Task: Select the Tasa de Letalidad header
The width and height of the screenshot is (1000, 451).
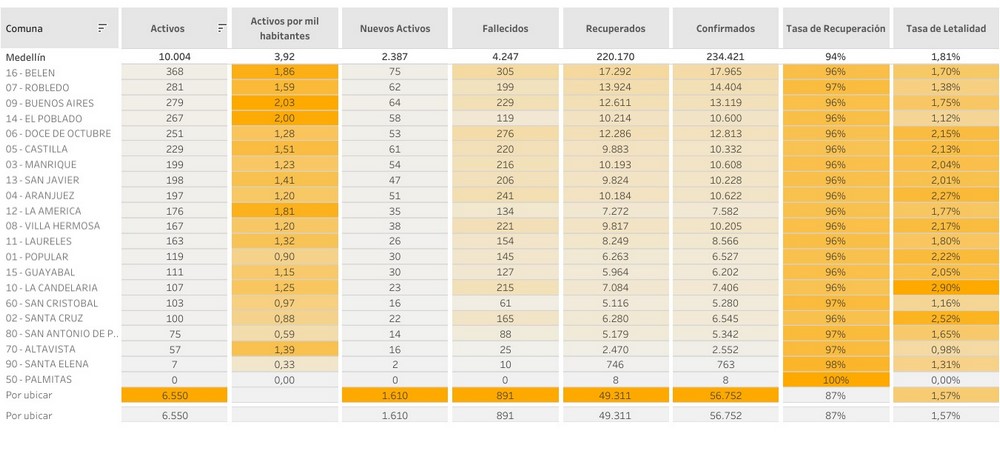Action: click(x=945, y=29)
